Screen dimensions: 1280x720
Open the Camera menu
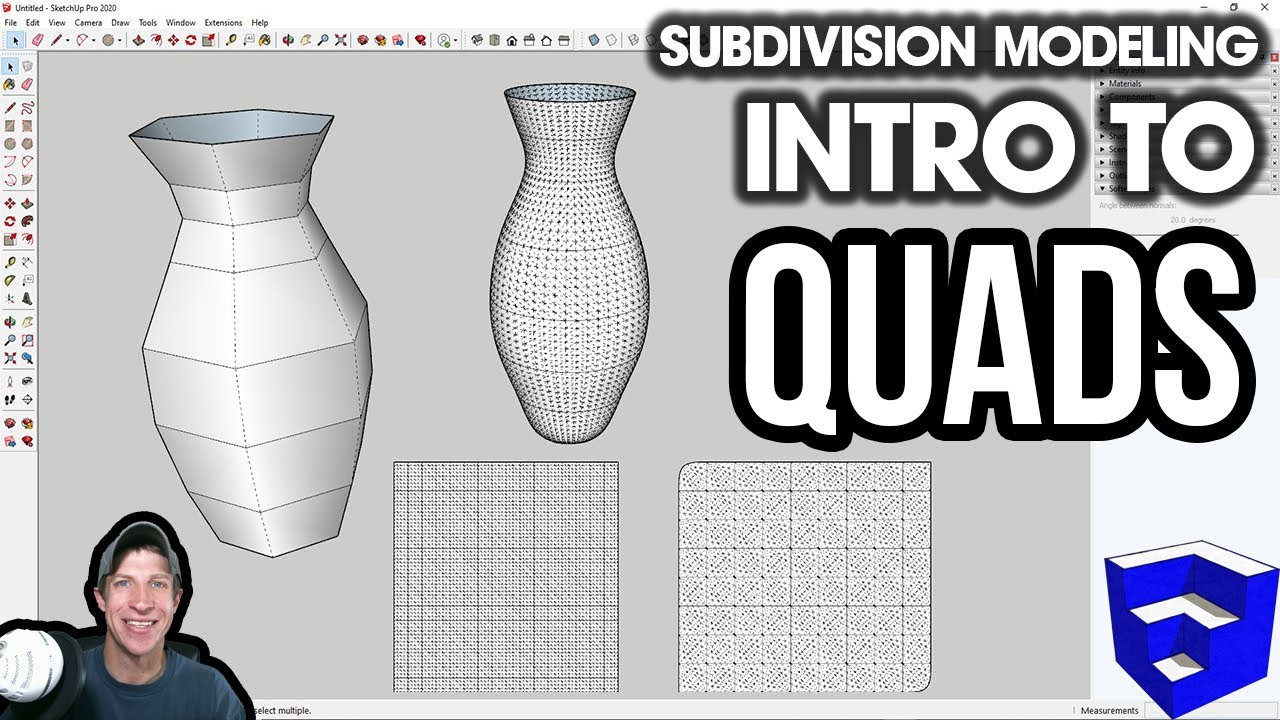[88, 22]
